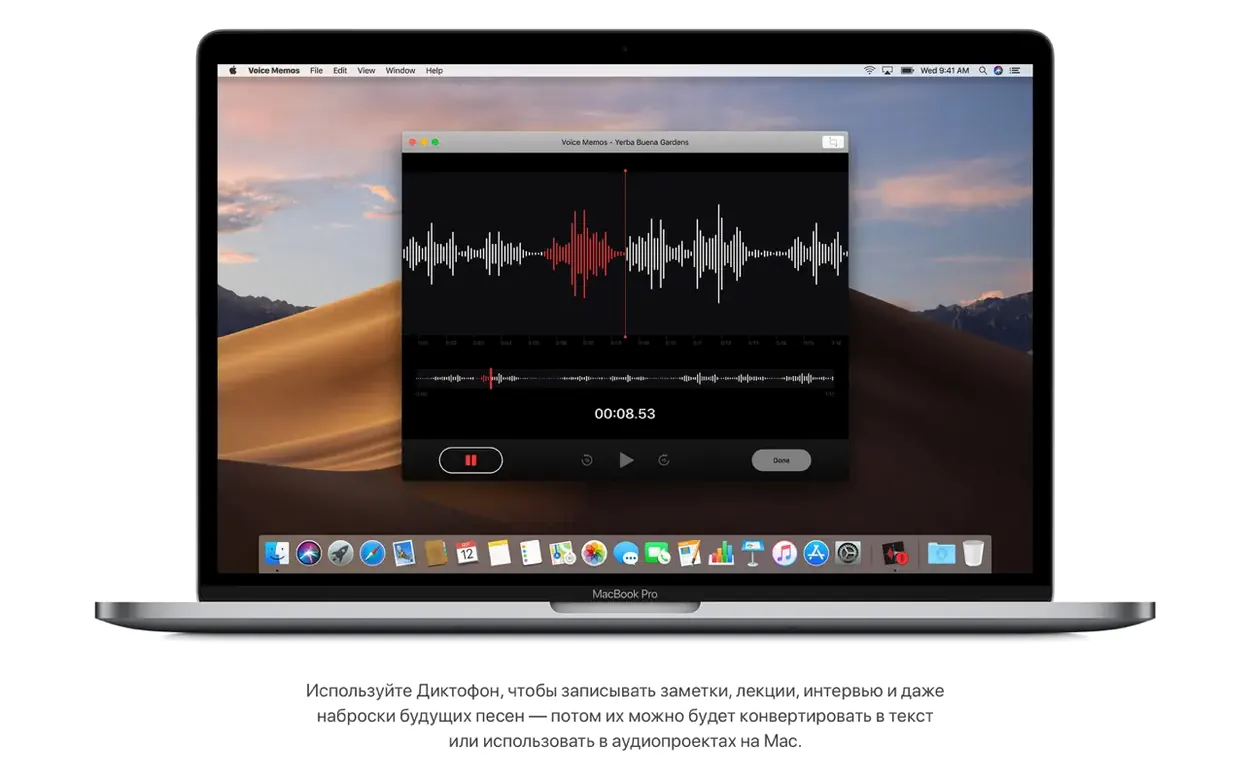Click the Done button

(x=781, y=460)
